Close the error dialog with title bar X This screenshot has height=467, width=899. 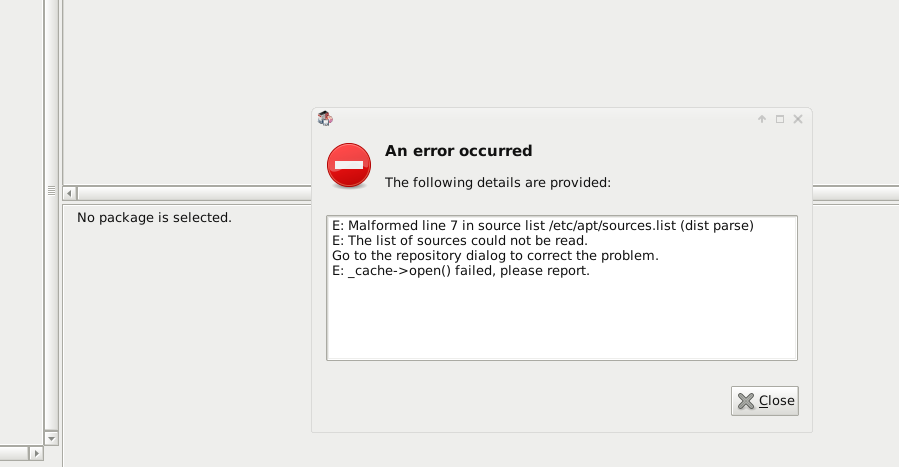click(798, 119)
